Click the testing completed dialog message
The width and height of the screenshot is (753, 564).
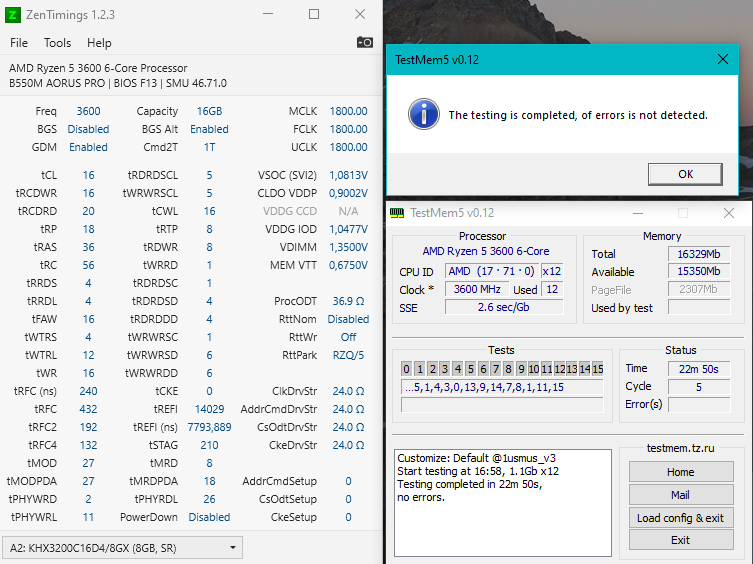pyautogui.click(x=578, y=115)
